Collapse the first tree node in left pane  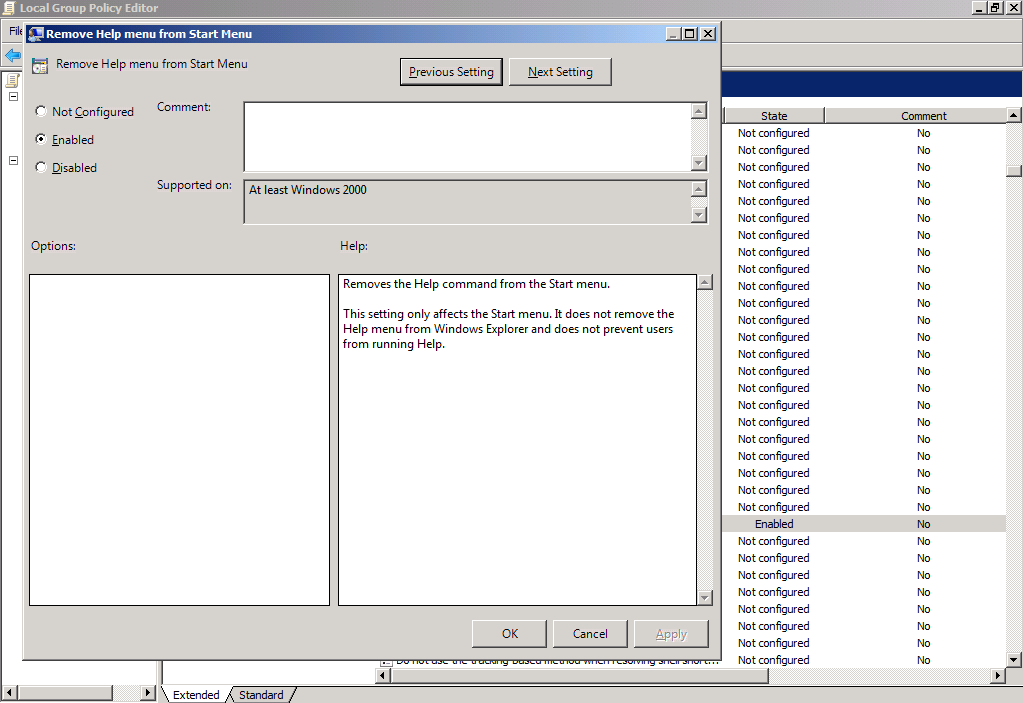(14, 97)
